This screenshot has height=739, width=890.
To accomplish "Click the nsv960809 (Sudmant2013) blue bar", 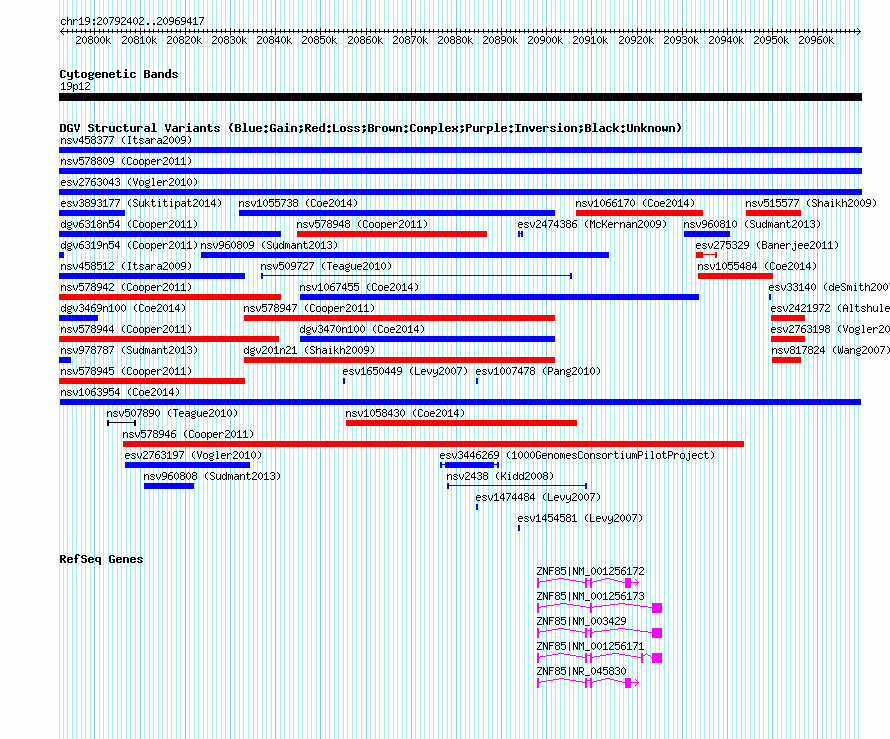I will 405,255.
